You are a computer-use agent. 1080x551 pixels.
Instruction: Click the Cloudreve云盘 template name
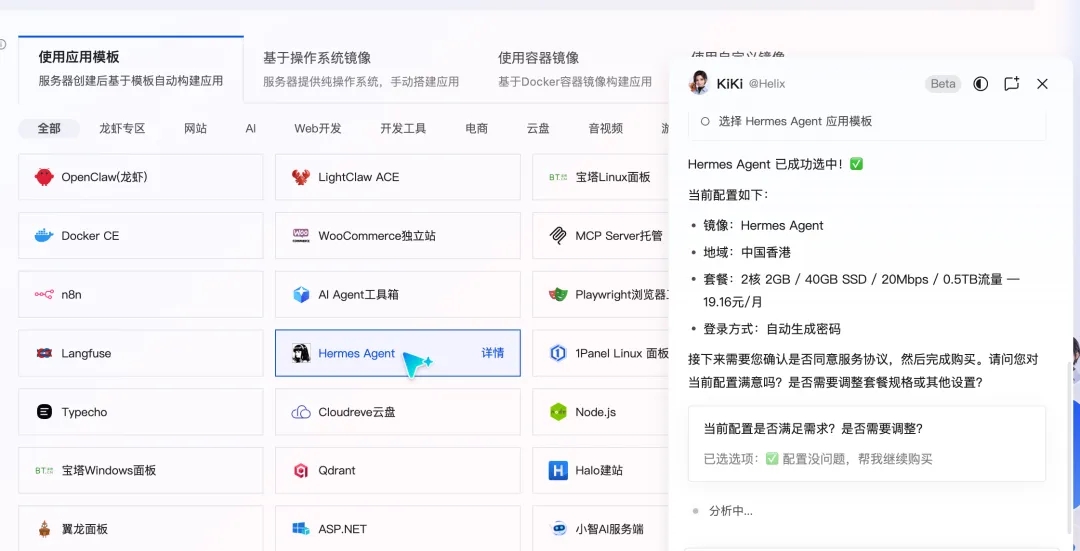357,412
